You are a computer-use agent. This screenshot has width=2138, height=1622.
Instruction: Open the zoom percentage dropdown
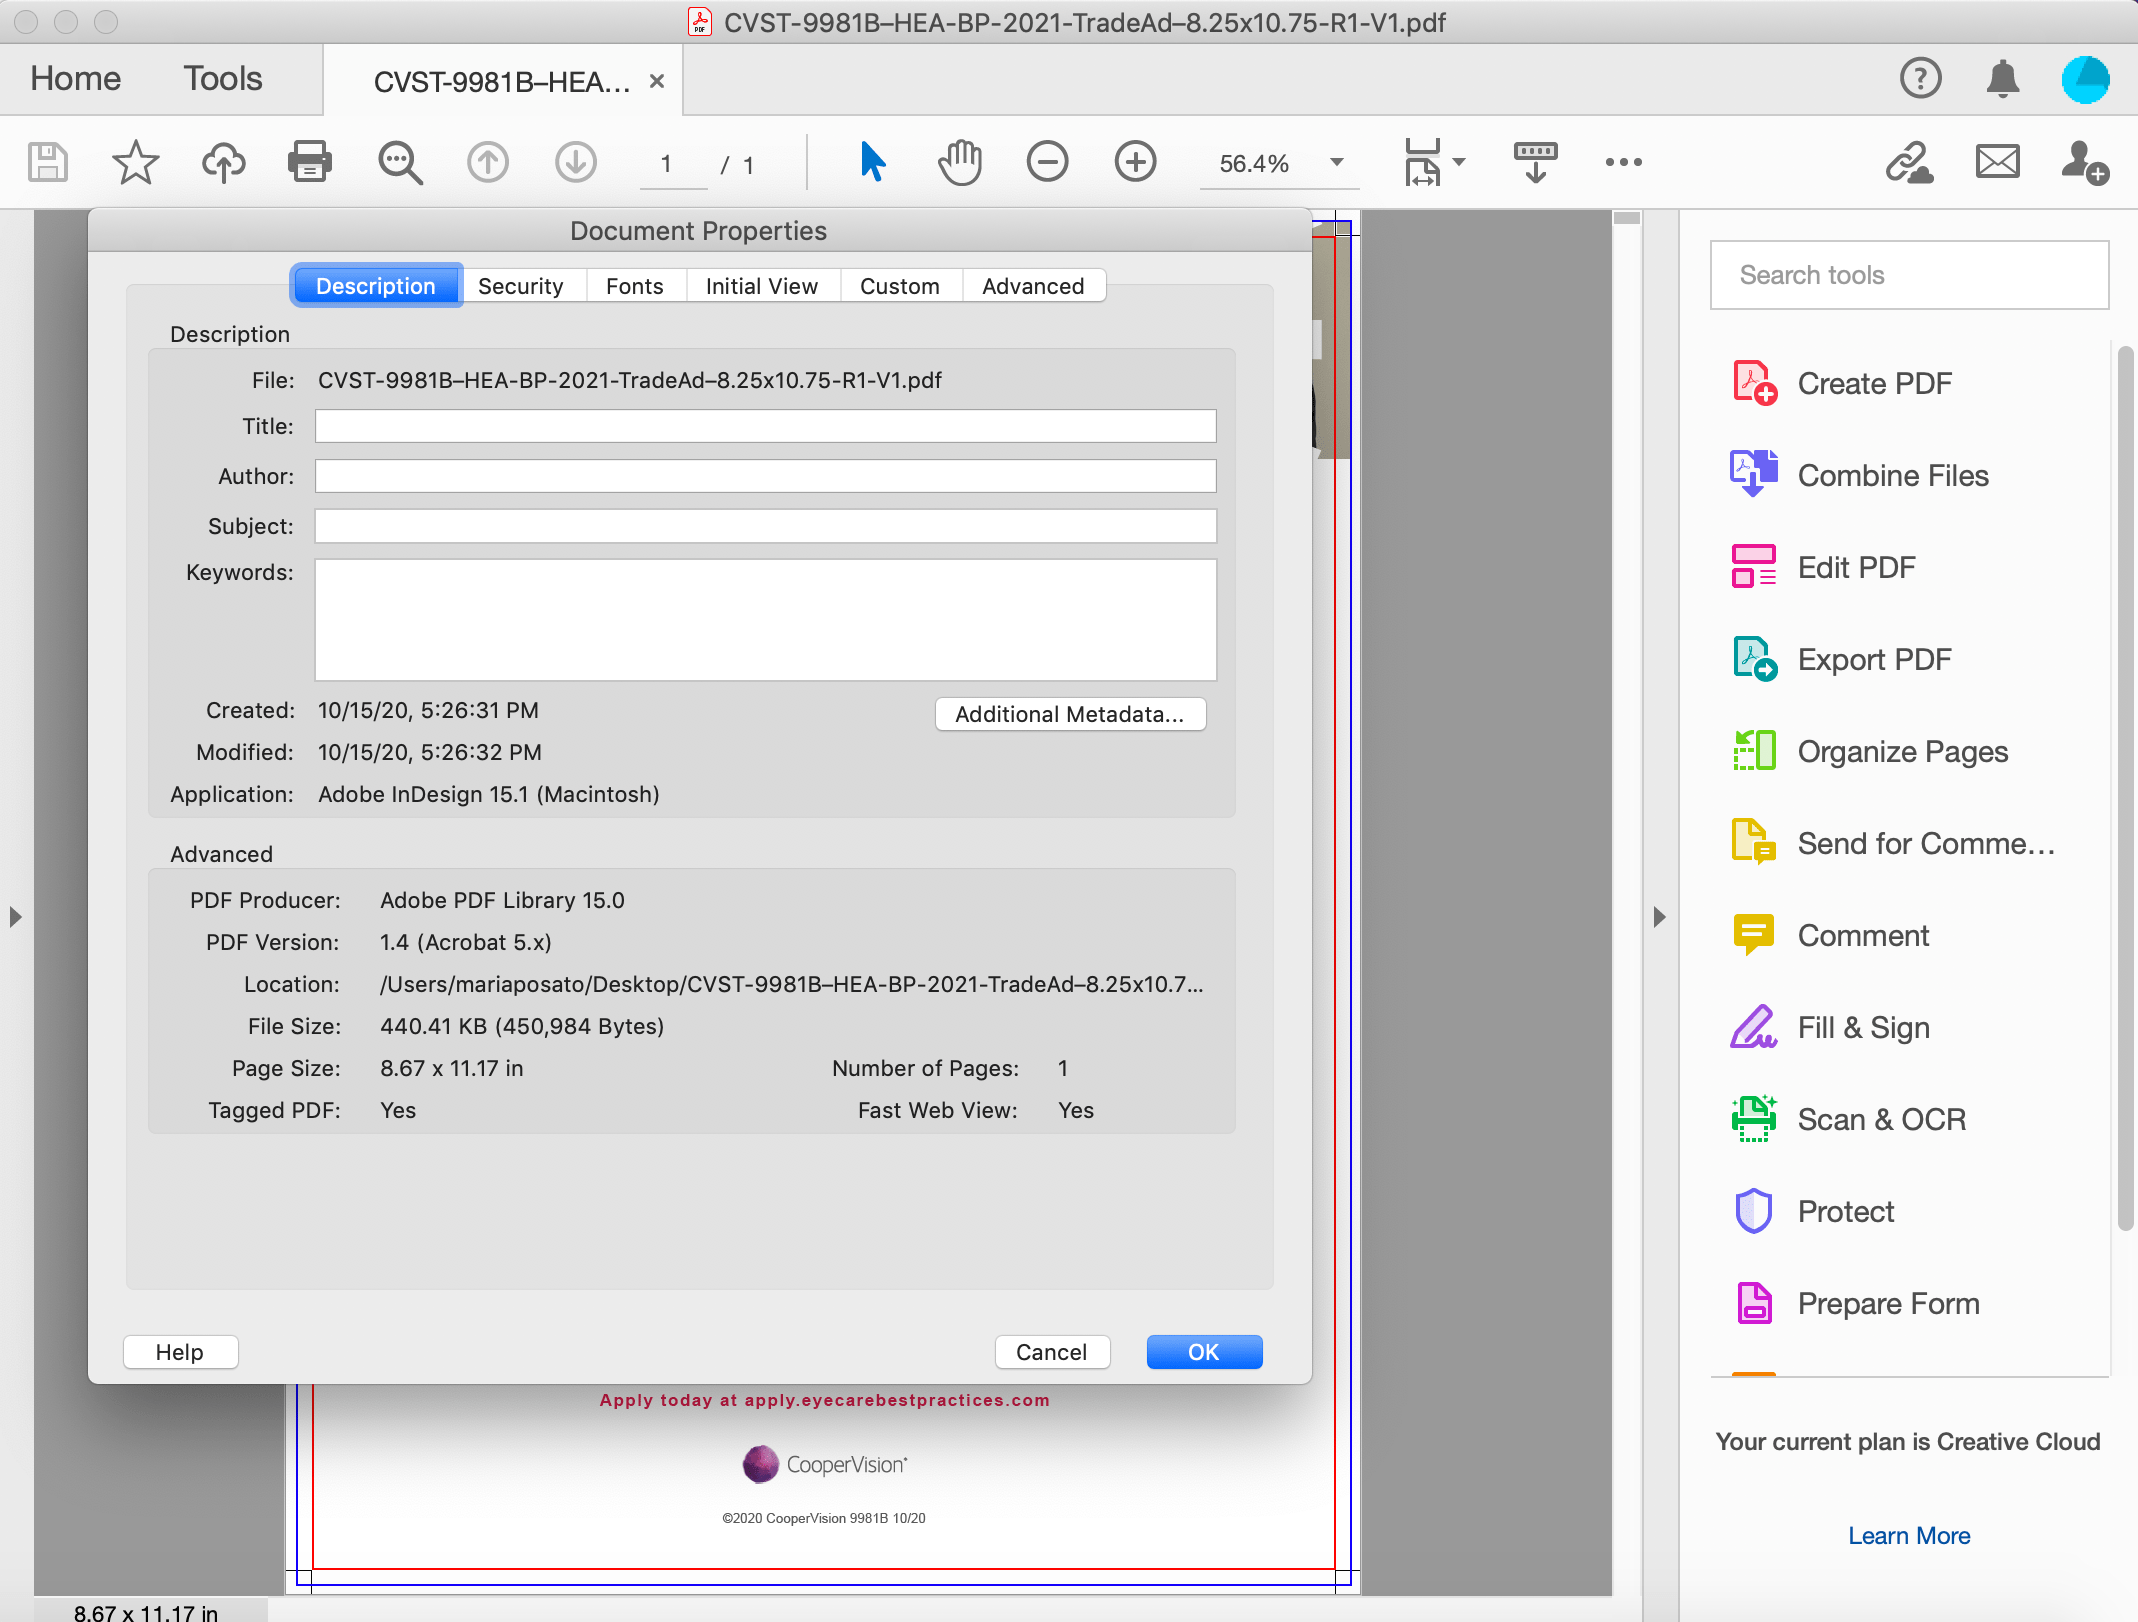pos(1337,163)
